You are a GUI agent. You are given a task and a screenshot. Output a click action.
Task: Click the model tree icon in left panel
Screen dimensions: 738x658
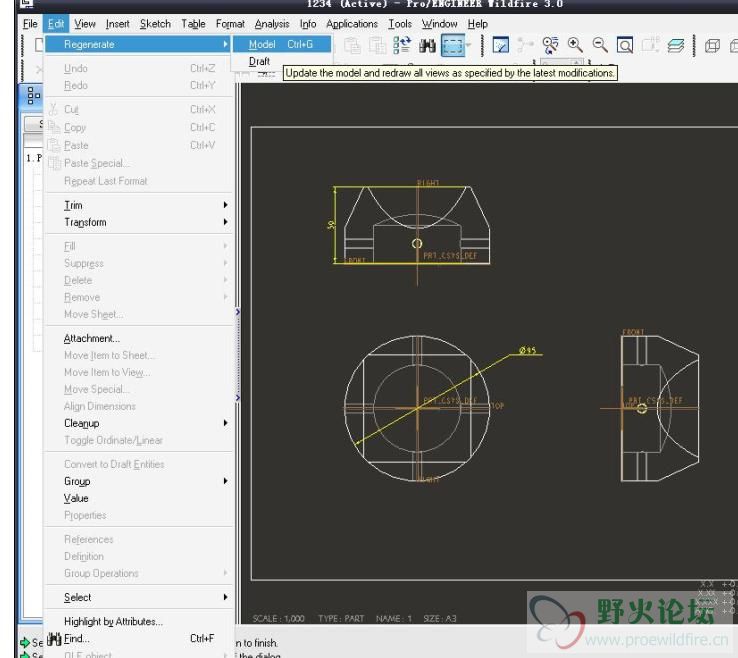click(33, 95)
